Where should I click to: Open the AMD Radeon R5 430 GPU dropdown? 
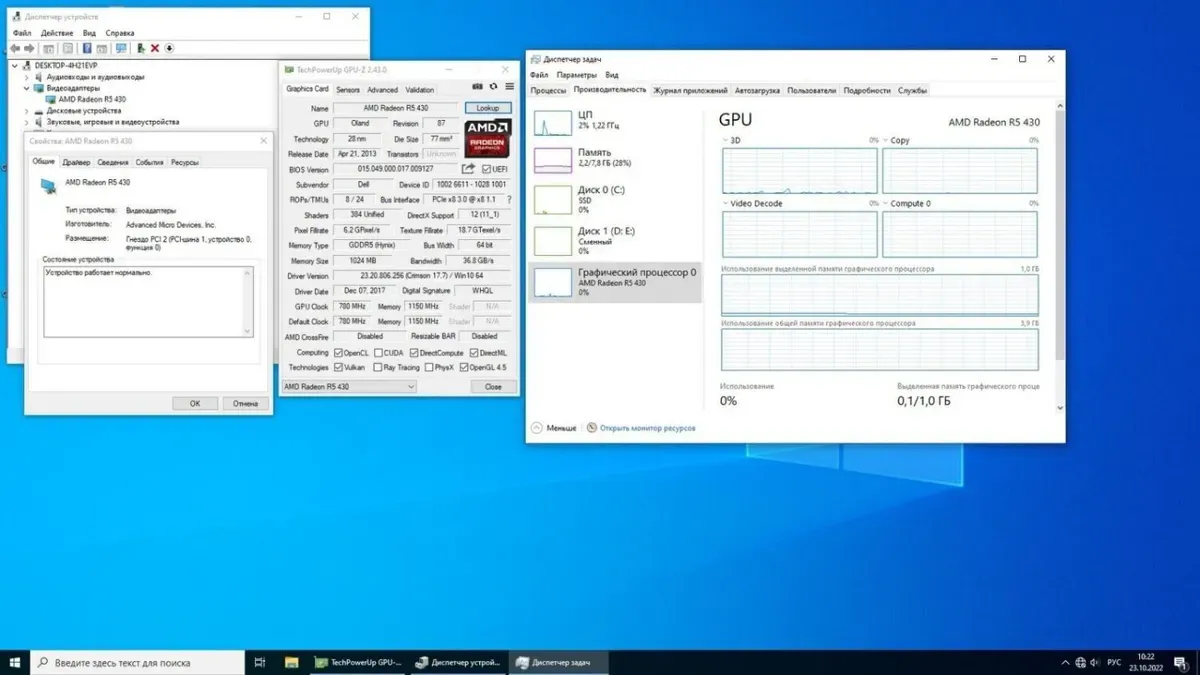(x=348, y=386)
